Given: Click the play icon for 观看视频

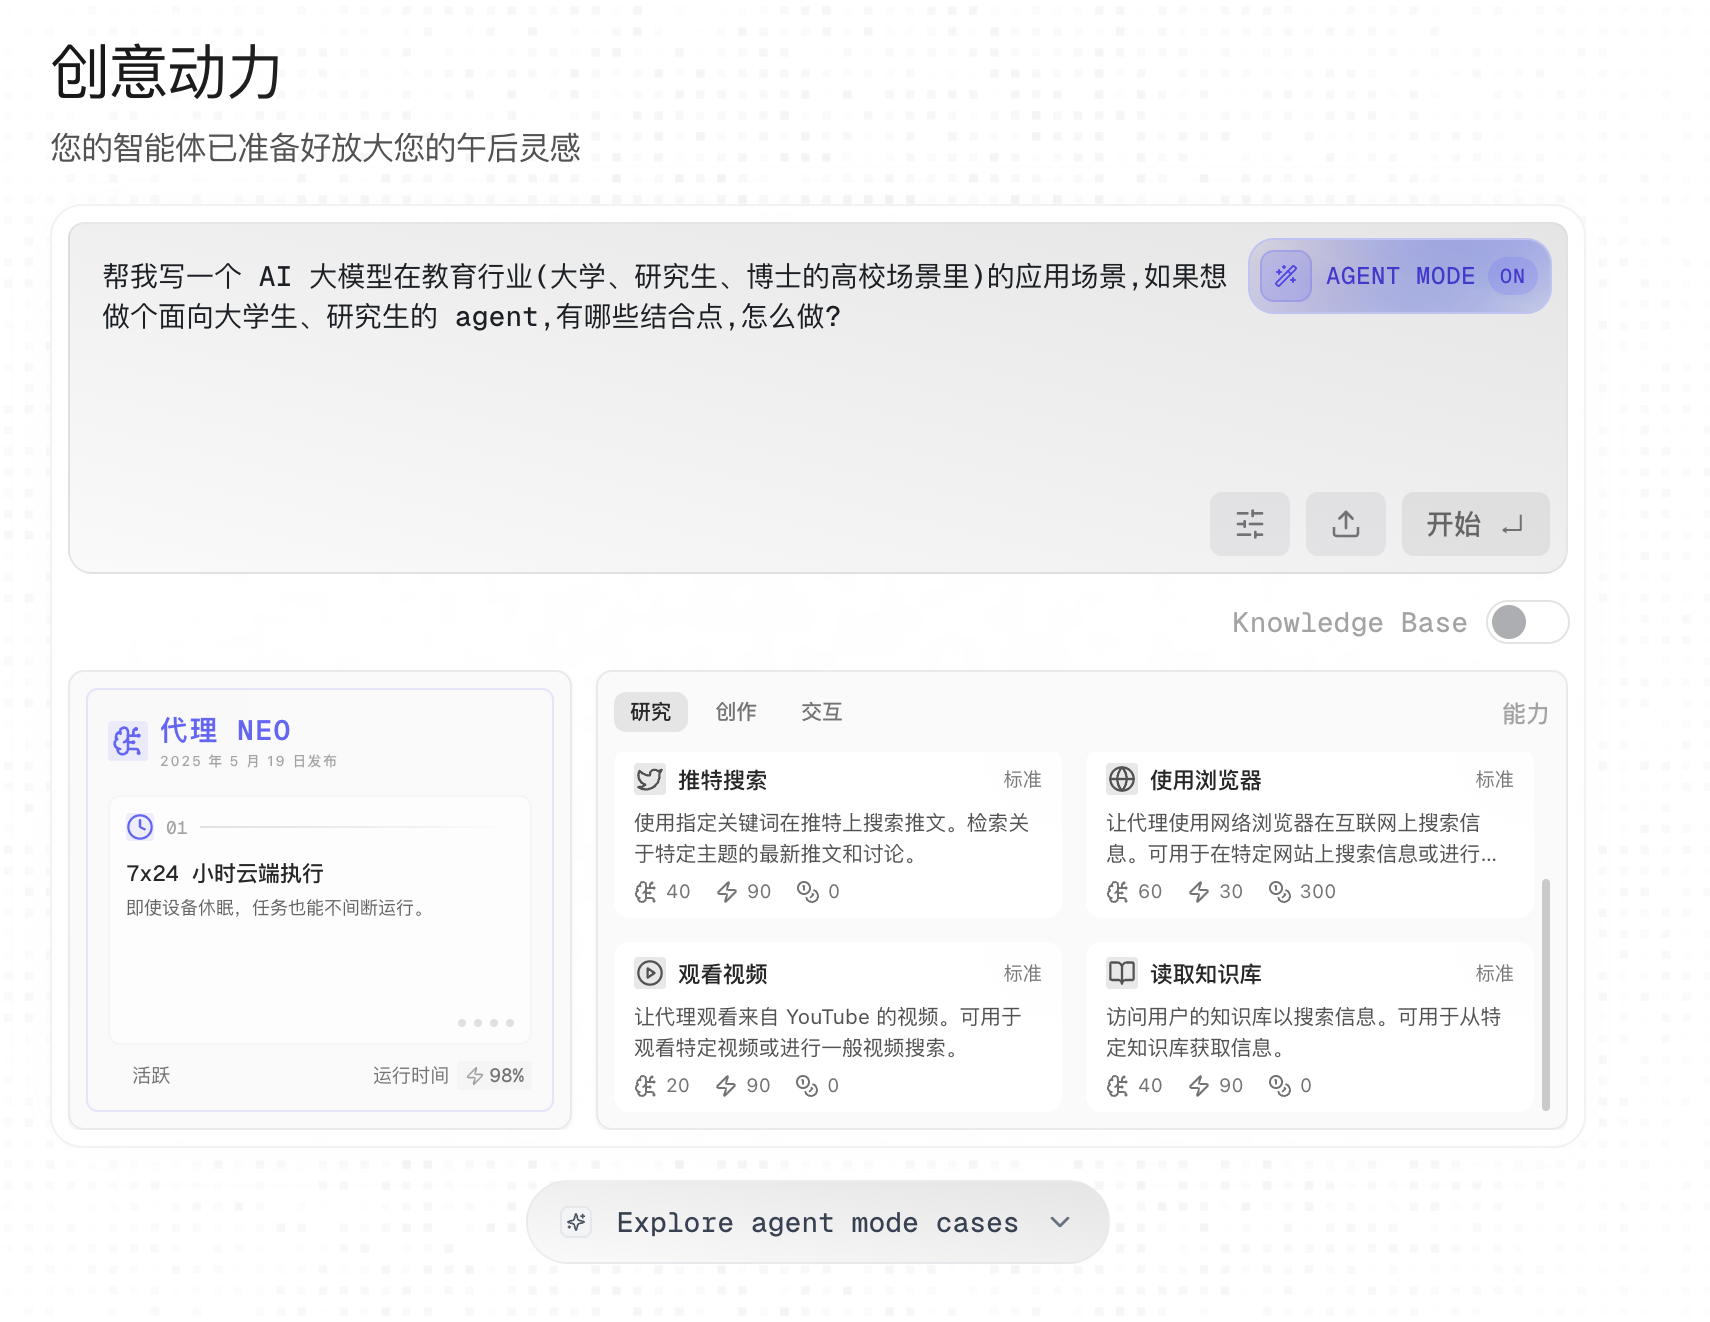Looking at the screenshot, I should pyautogui.click(x=650, y=973).
